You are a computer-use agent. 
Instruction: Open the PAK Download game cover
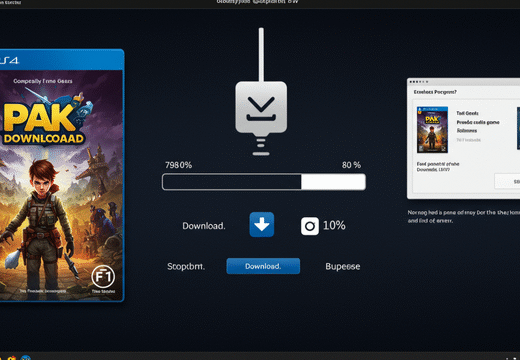click(62, 175)
